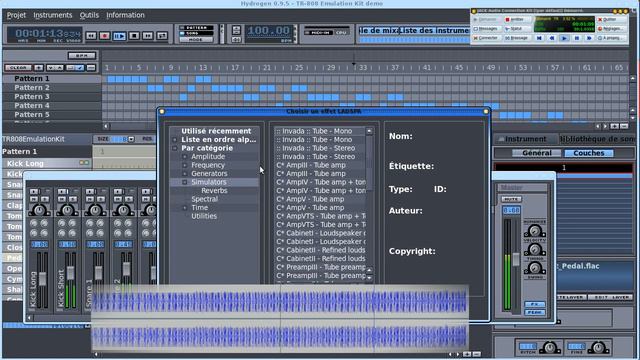Viewport: 640px width, 360px height.
Task: Expand the Frequency category
Action: [185, 165]
